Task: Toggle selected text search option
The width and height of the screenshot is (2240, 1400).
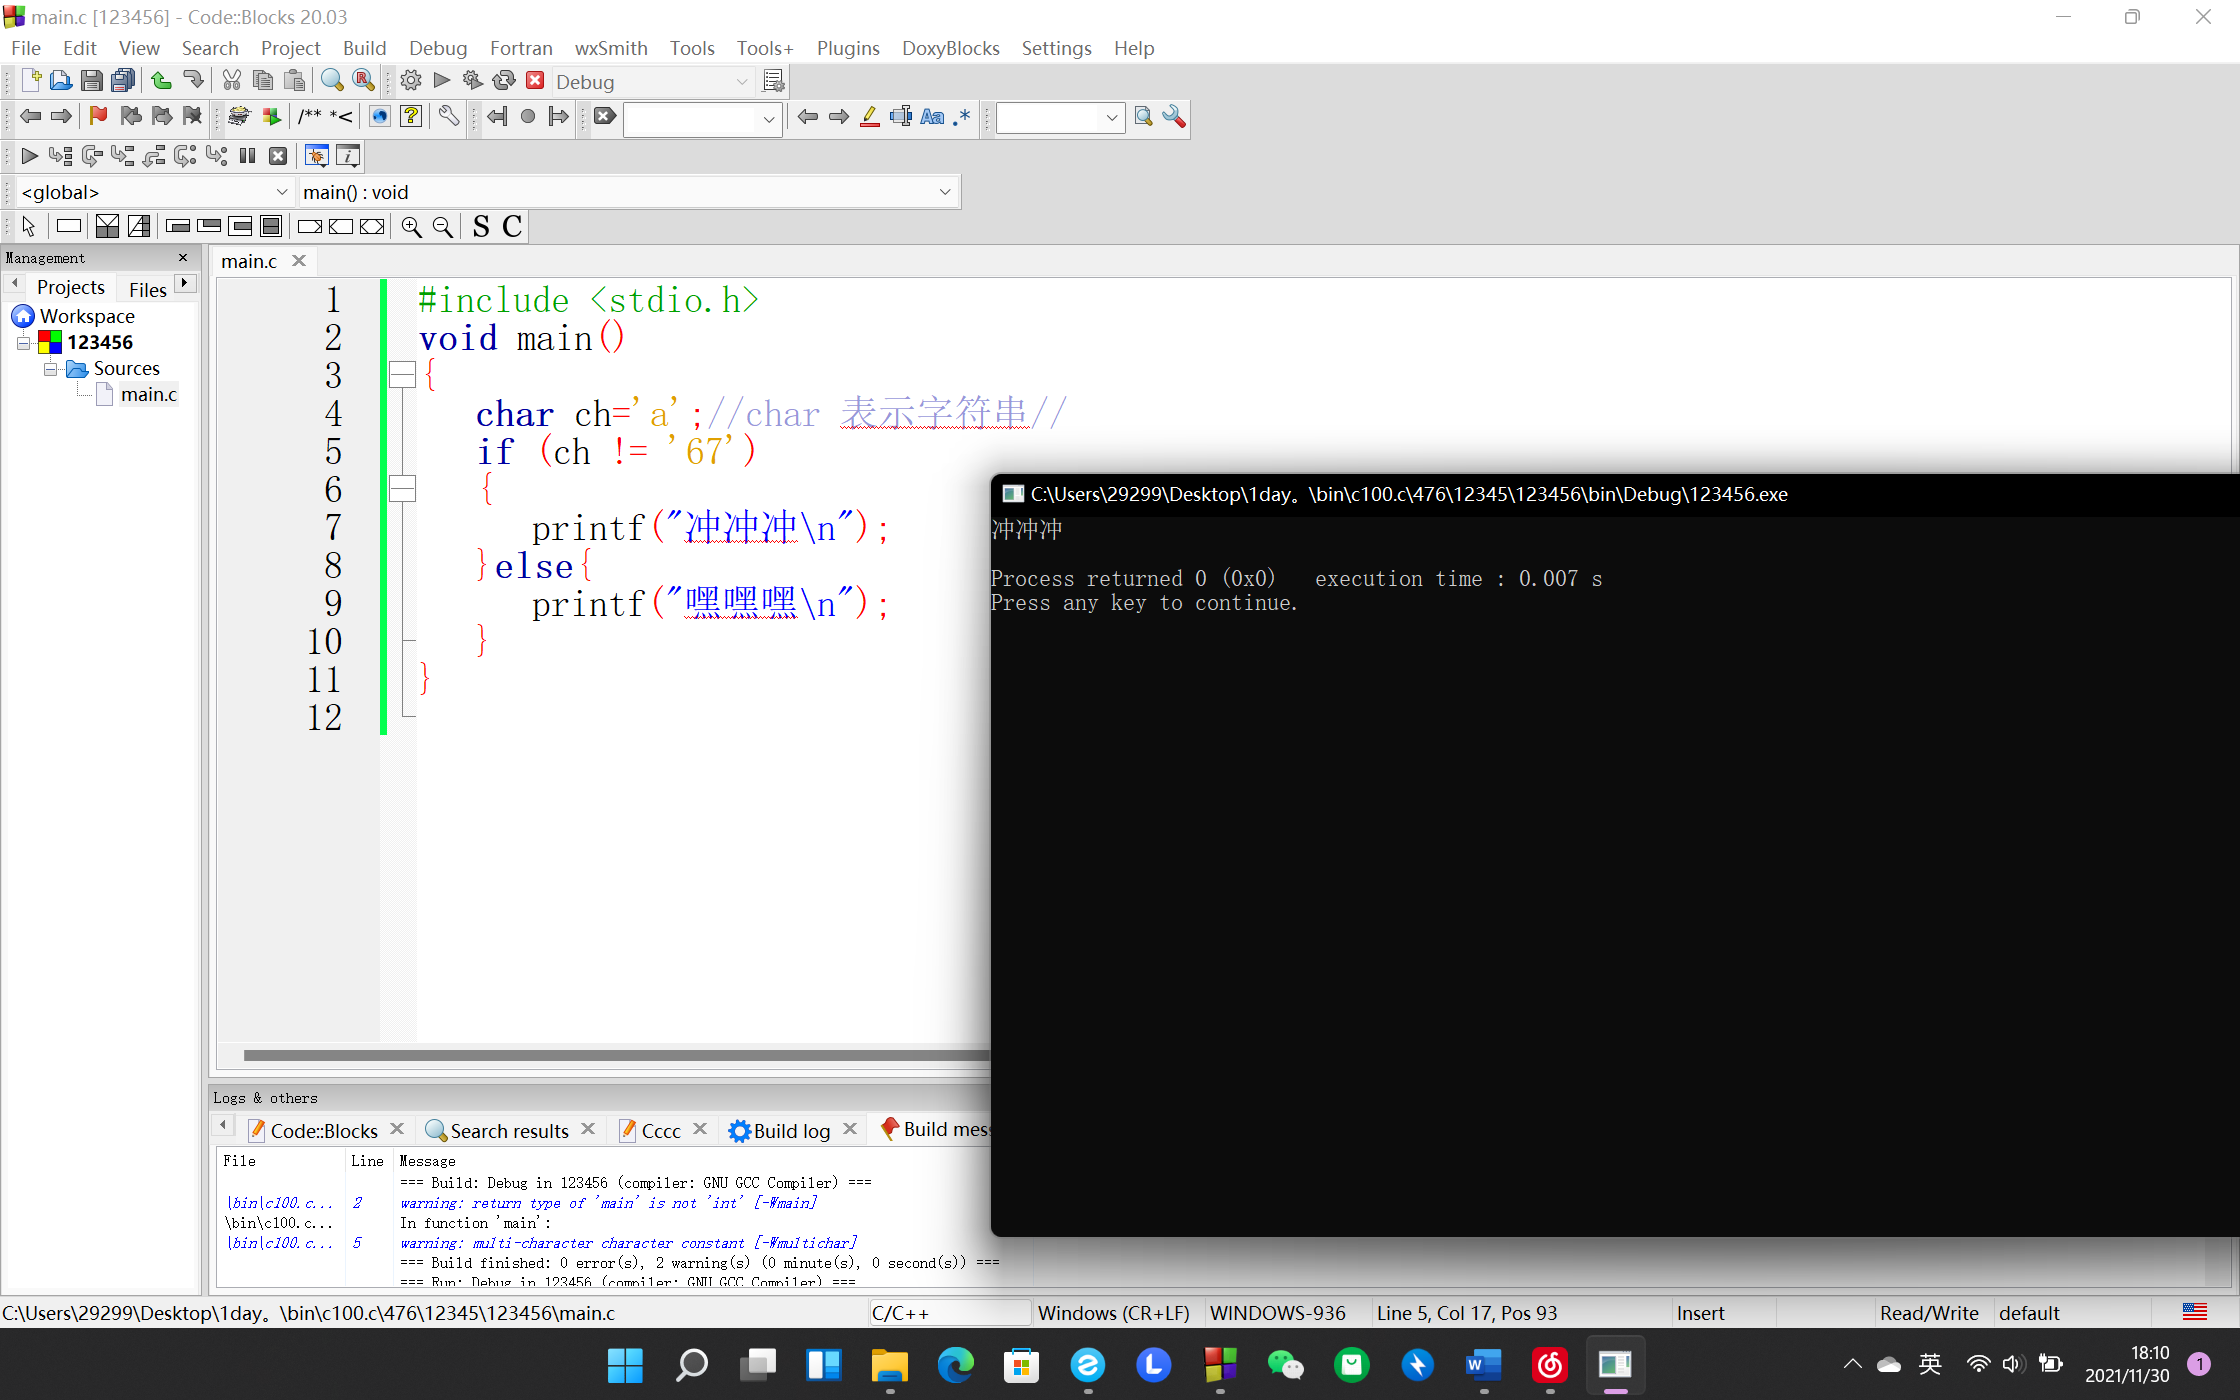Action: tap(900, 117)
